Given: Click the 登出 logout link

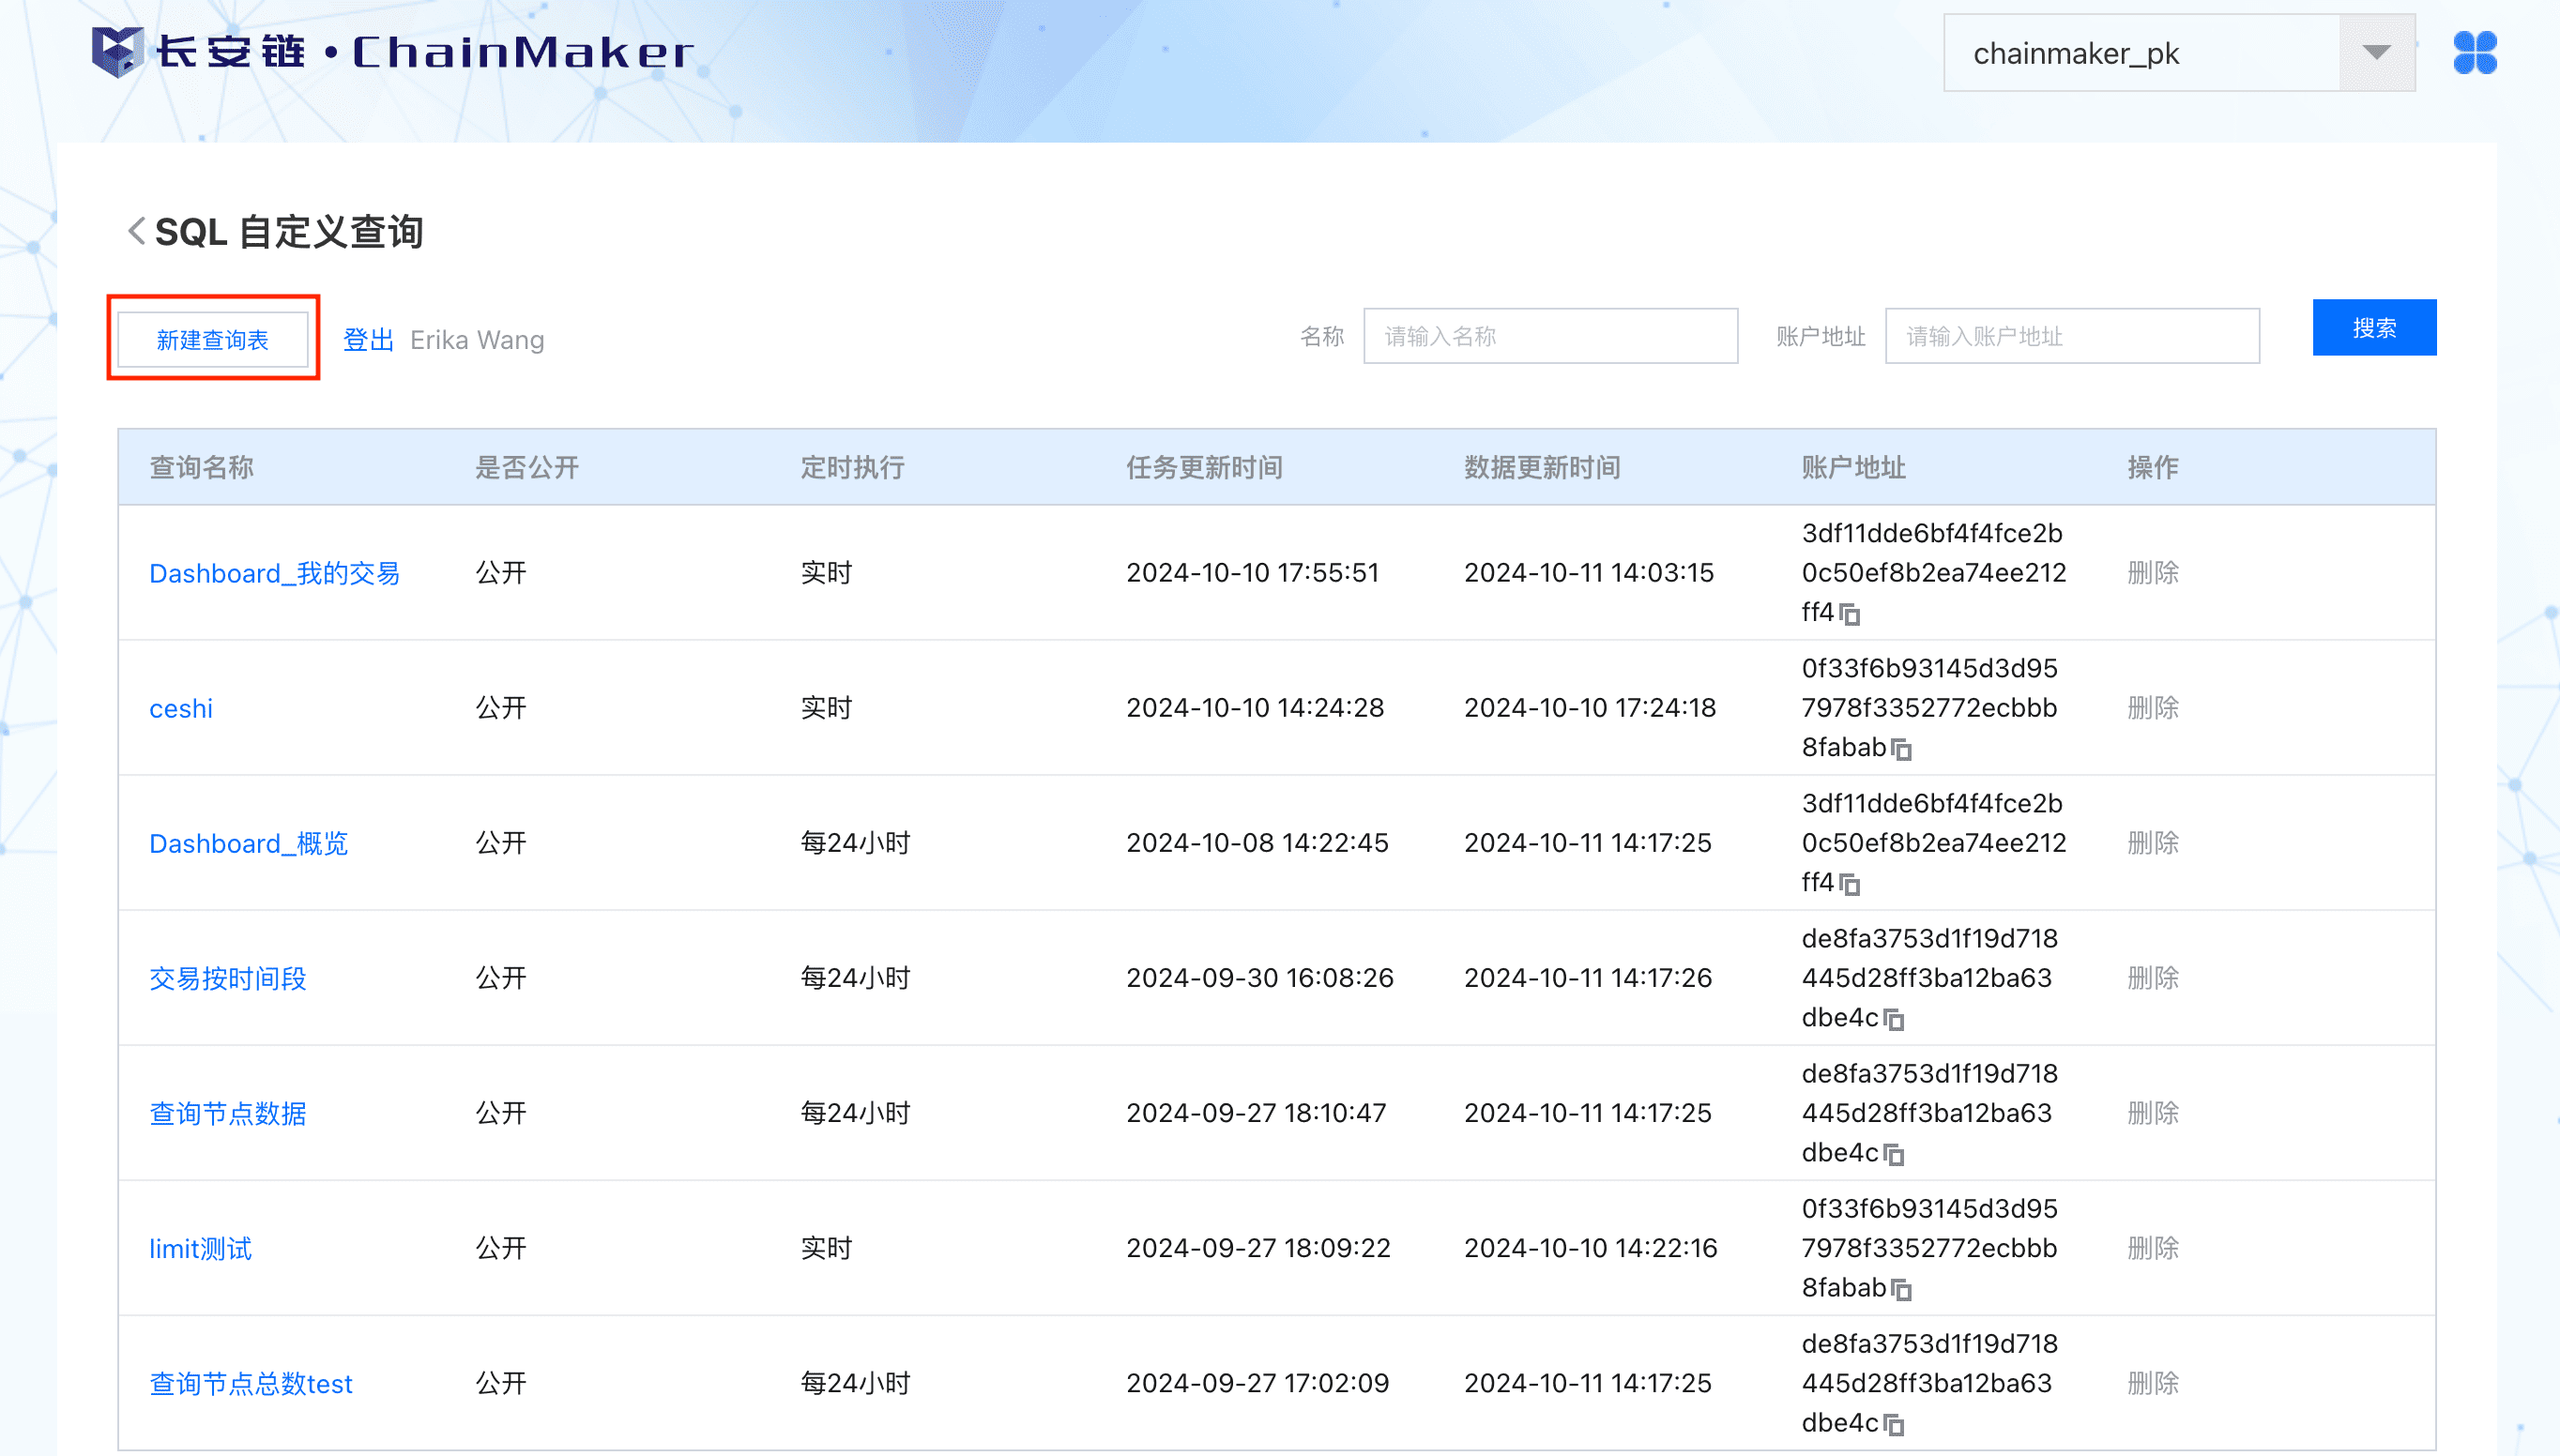Looking at the screenshot, I should tap(368, 340).
